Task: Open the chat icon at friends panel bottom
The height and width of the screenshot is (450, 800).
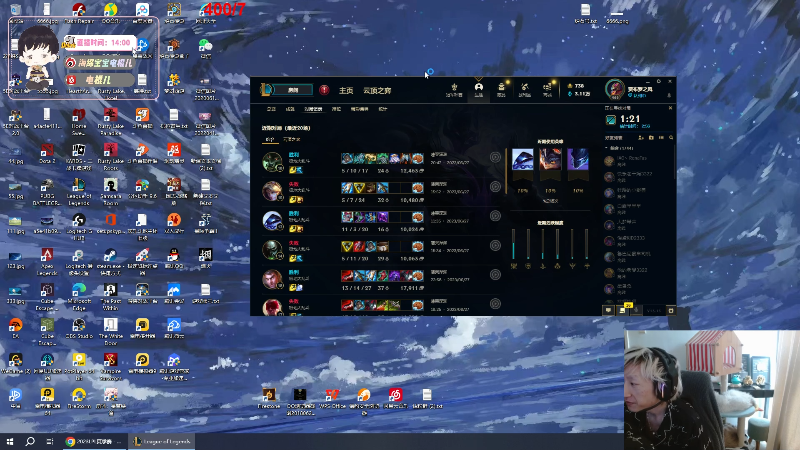Action: [x=608, y=310]
